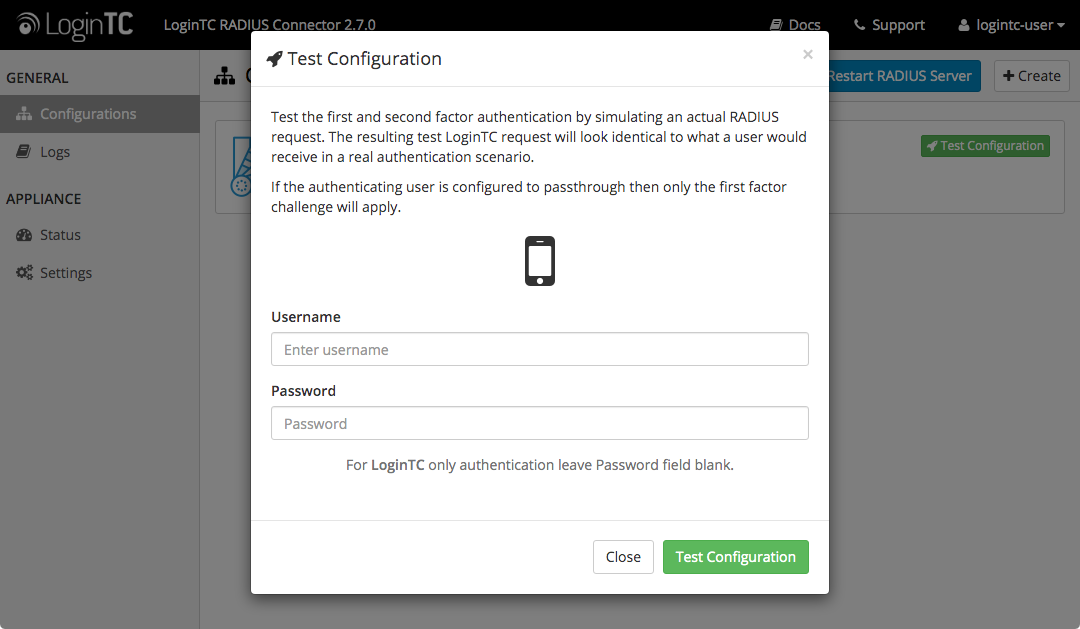Click the green Test Configuration submit button
This screenshot has height=629, width=1080.
coord(736,557)
